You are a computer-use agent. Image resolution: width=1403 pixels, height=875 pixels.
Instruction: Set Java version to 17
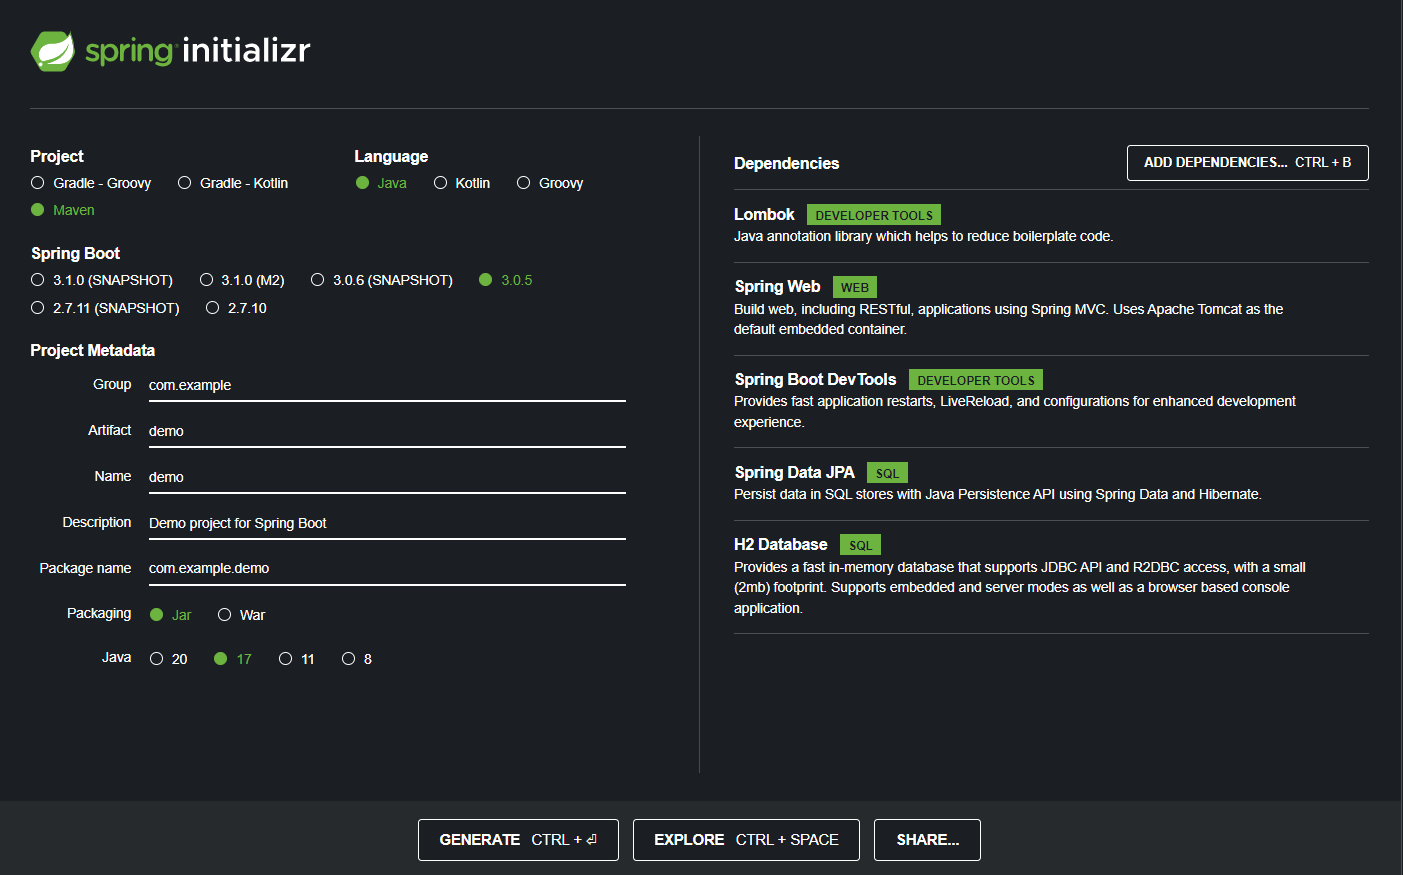233,659
